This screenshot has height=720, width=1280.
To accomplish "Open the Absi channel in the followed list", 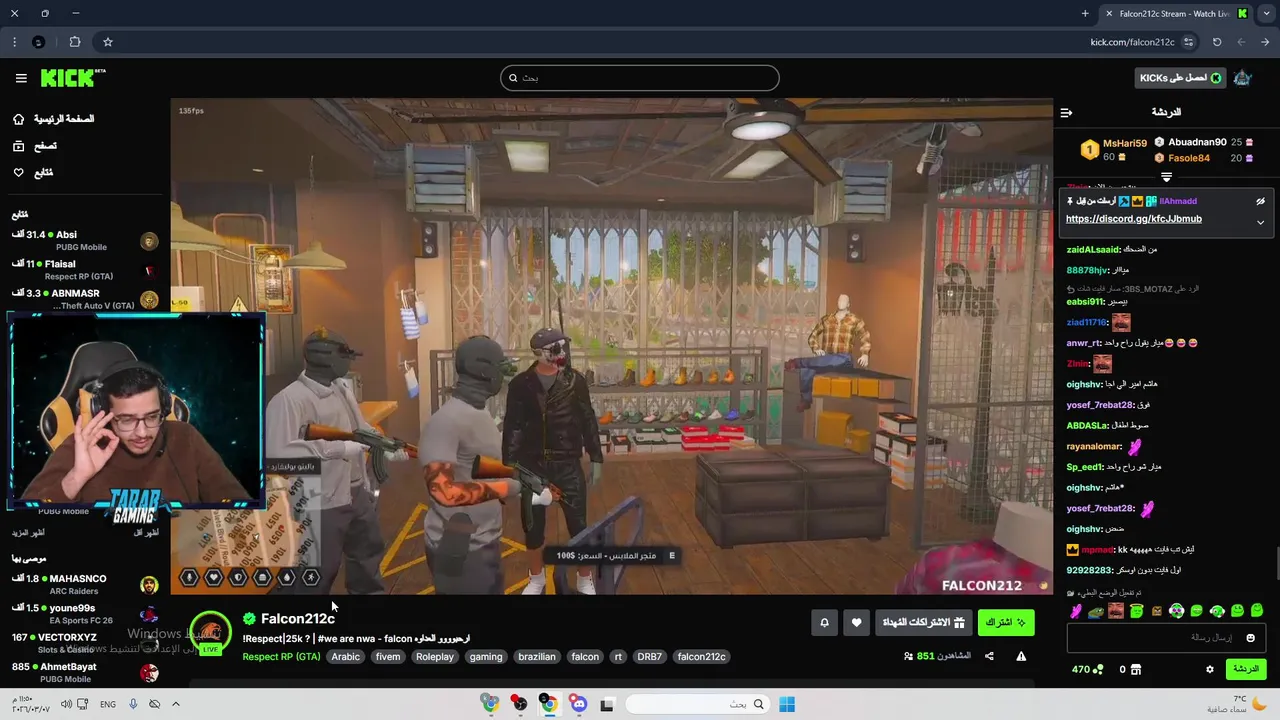I will click(x=85, y=241).
